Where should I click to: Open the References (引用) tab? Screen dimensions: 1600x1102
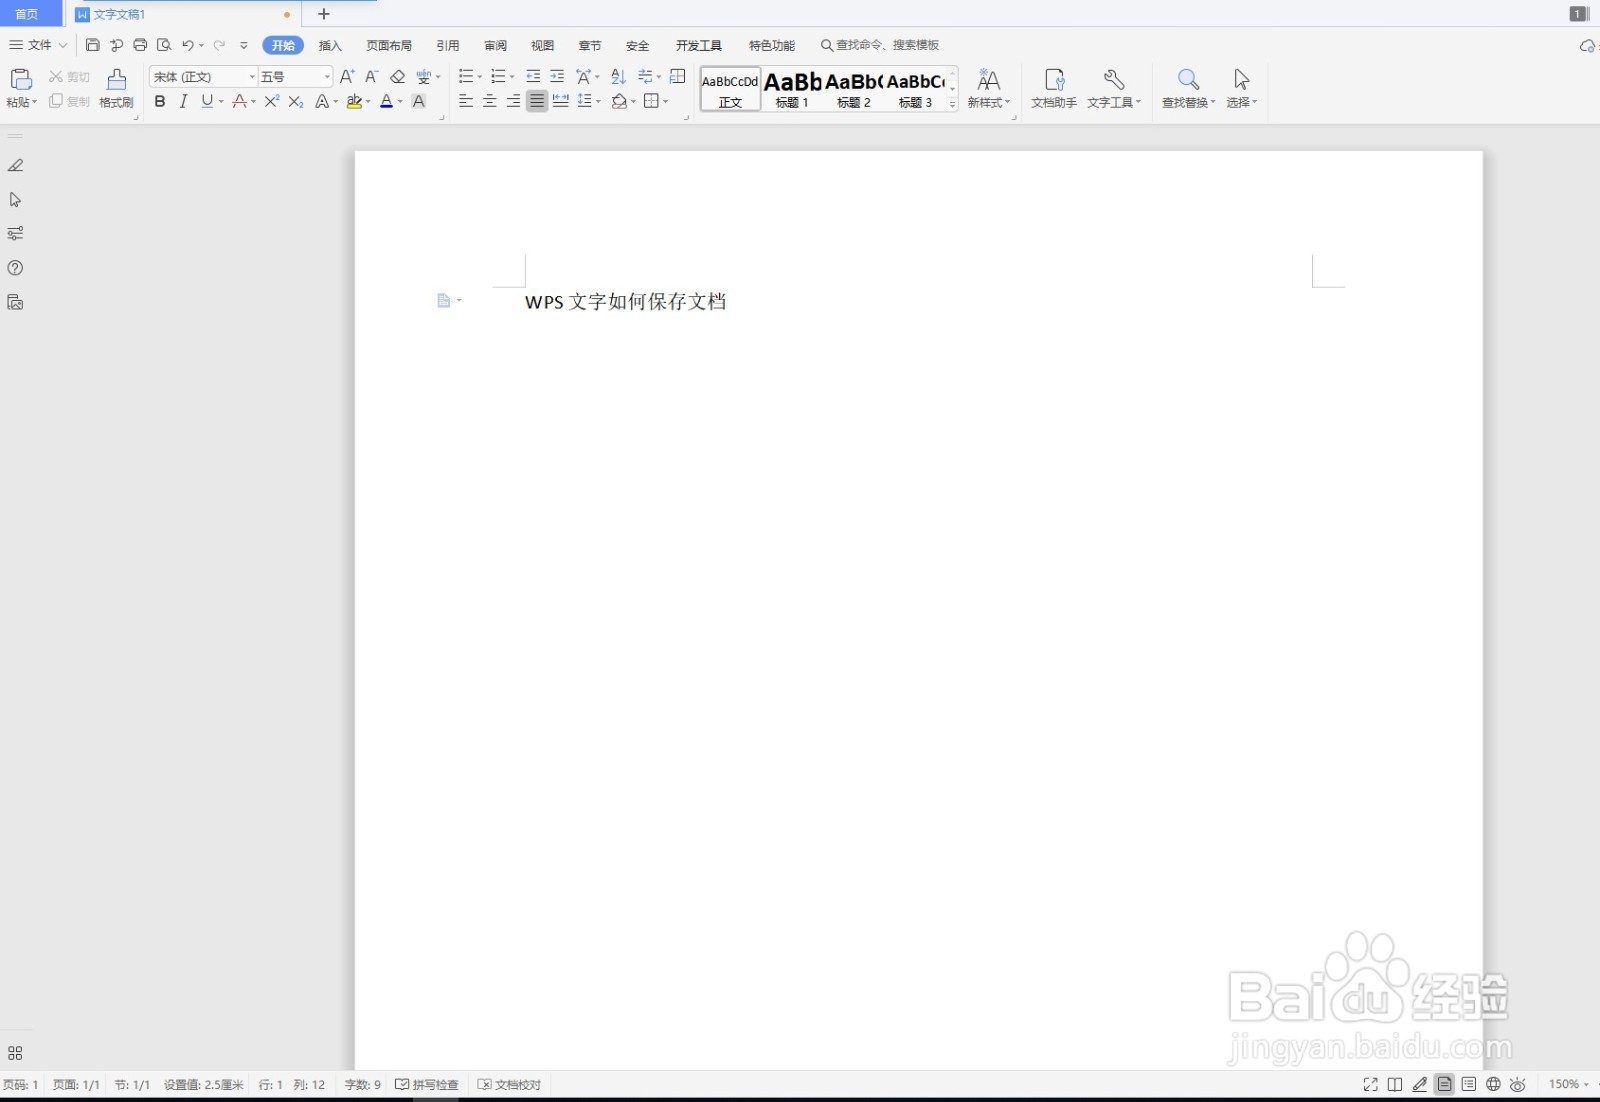[x=448, y=45]
